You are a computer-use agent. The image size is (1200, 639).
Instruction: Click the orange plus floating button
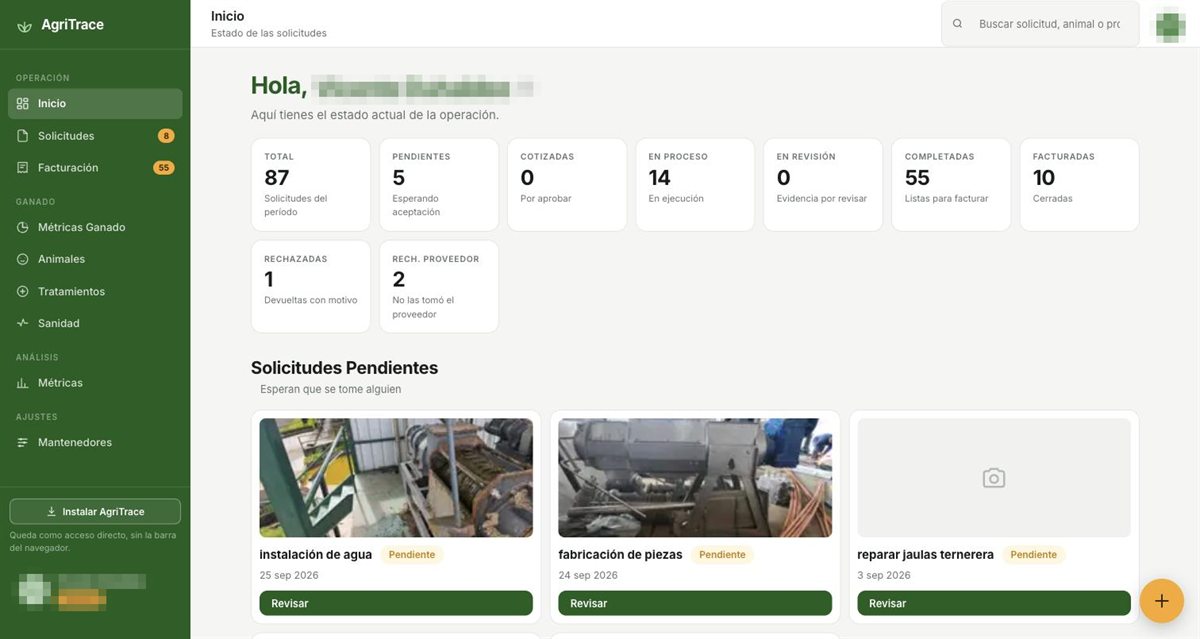point(1162,601)
